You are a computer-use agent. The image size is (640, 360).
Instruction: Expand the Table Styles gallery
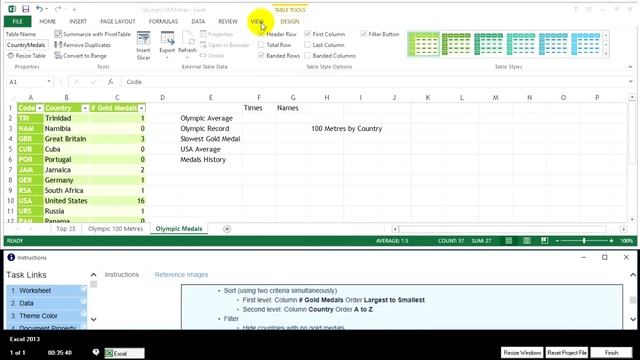606,54
